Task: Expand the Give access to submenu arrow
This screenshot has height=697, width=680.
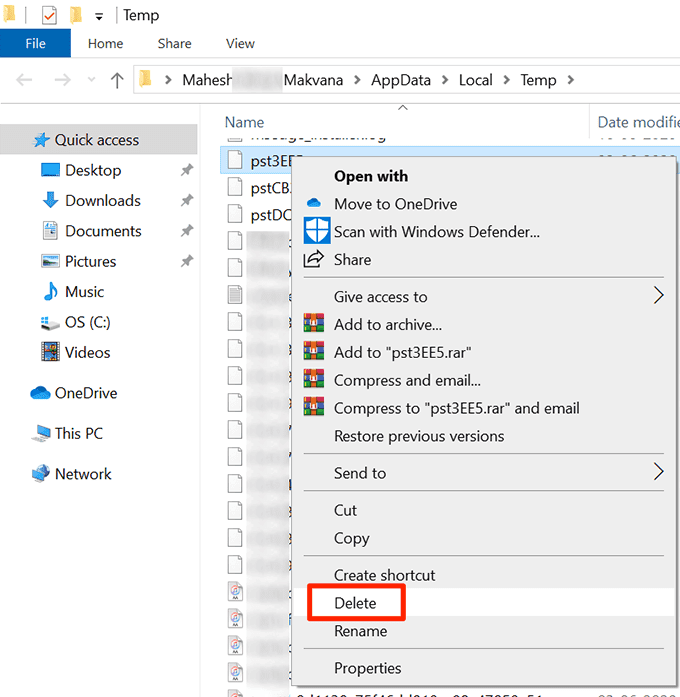Action: point(658,295)
